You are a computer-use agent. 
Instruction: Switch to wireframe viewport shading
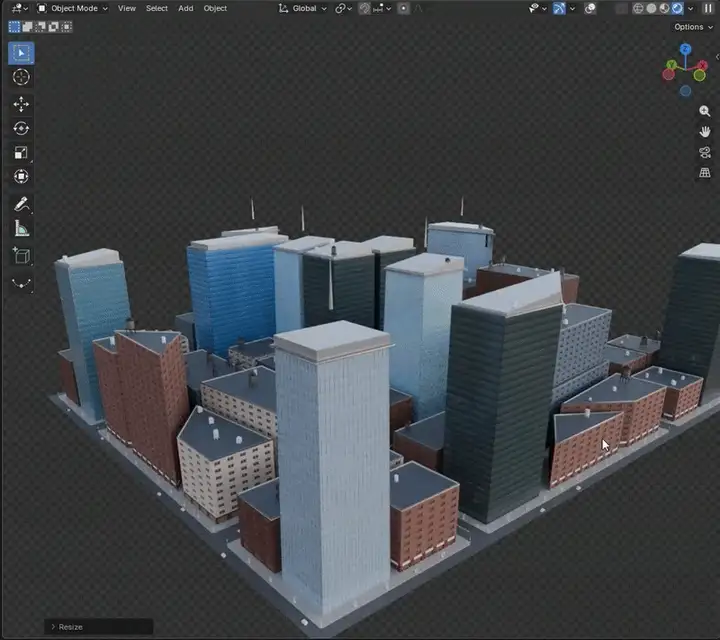pos(638,8)
